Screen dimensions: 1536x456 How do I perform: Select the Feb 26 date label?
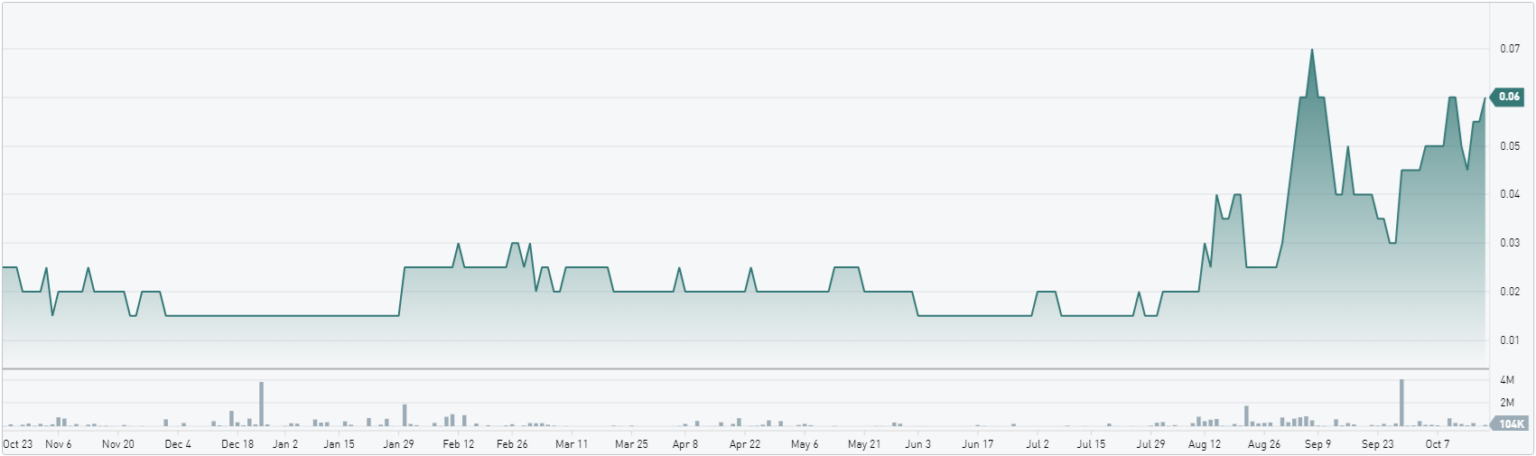512,442
